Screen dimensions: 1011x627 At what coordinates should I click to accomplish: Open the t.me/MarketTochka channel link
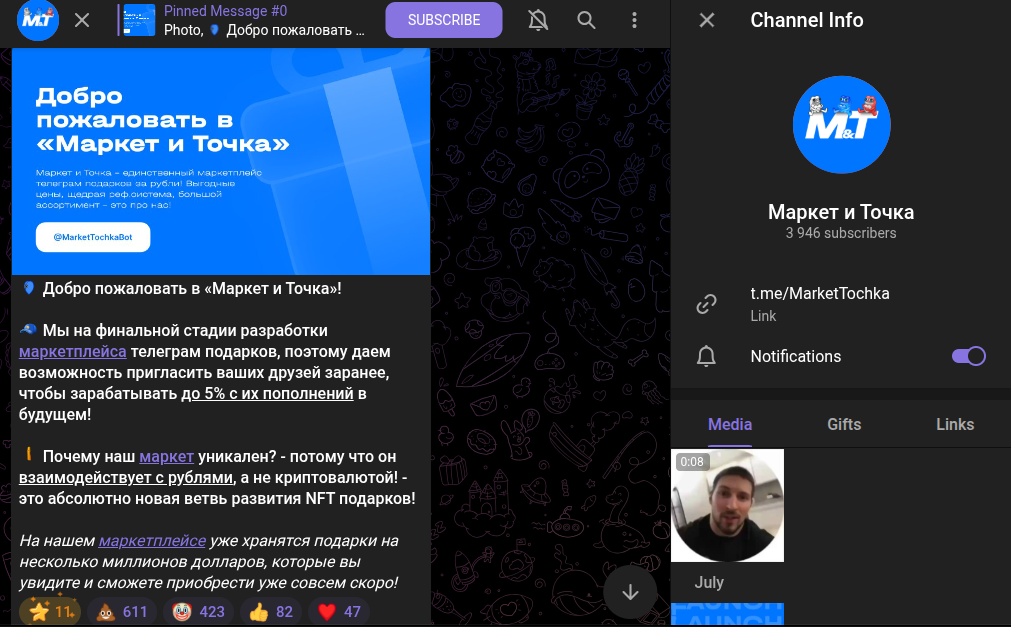click(x=819, y=294)
